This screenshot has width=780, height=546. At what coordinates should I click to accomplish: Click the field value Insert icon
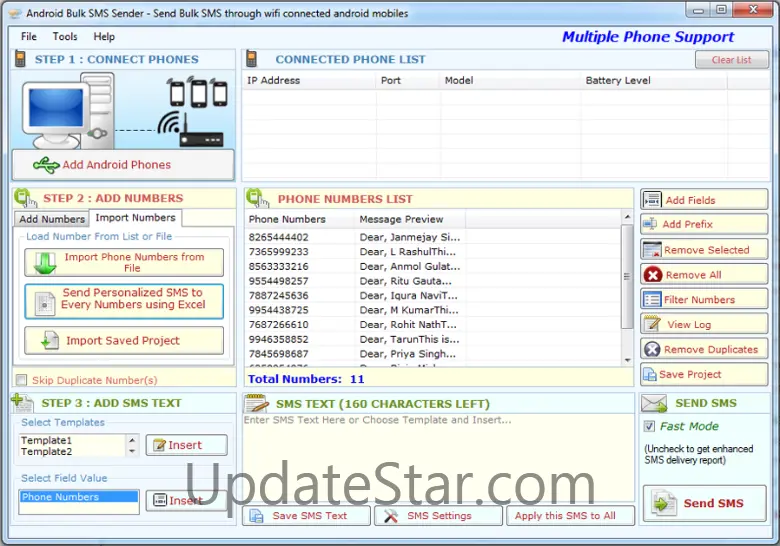click(x=160, y=500)
